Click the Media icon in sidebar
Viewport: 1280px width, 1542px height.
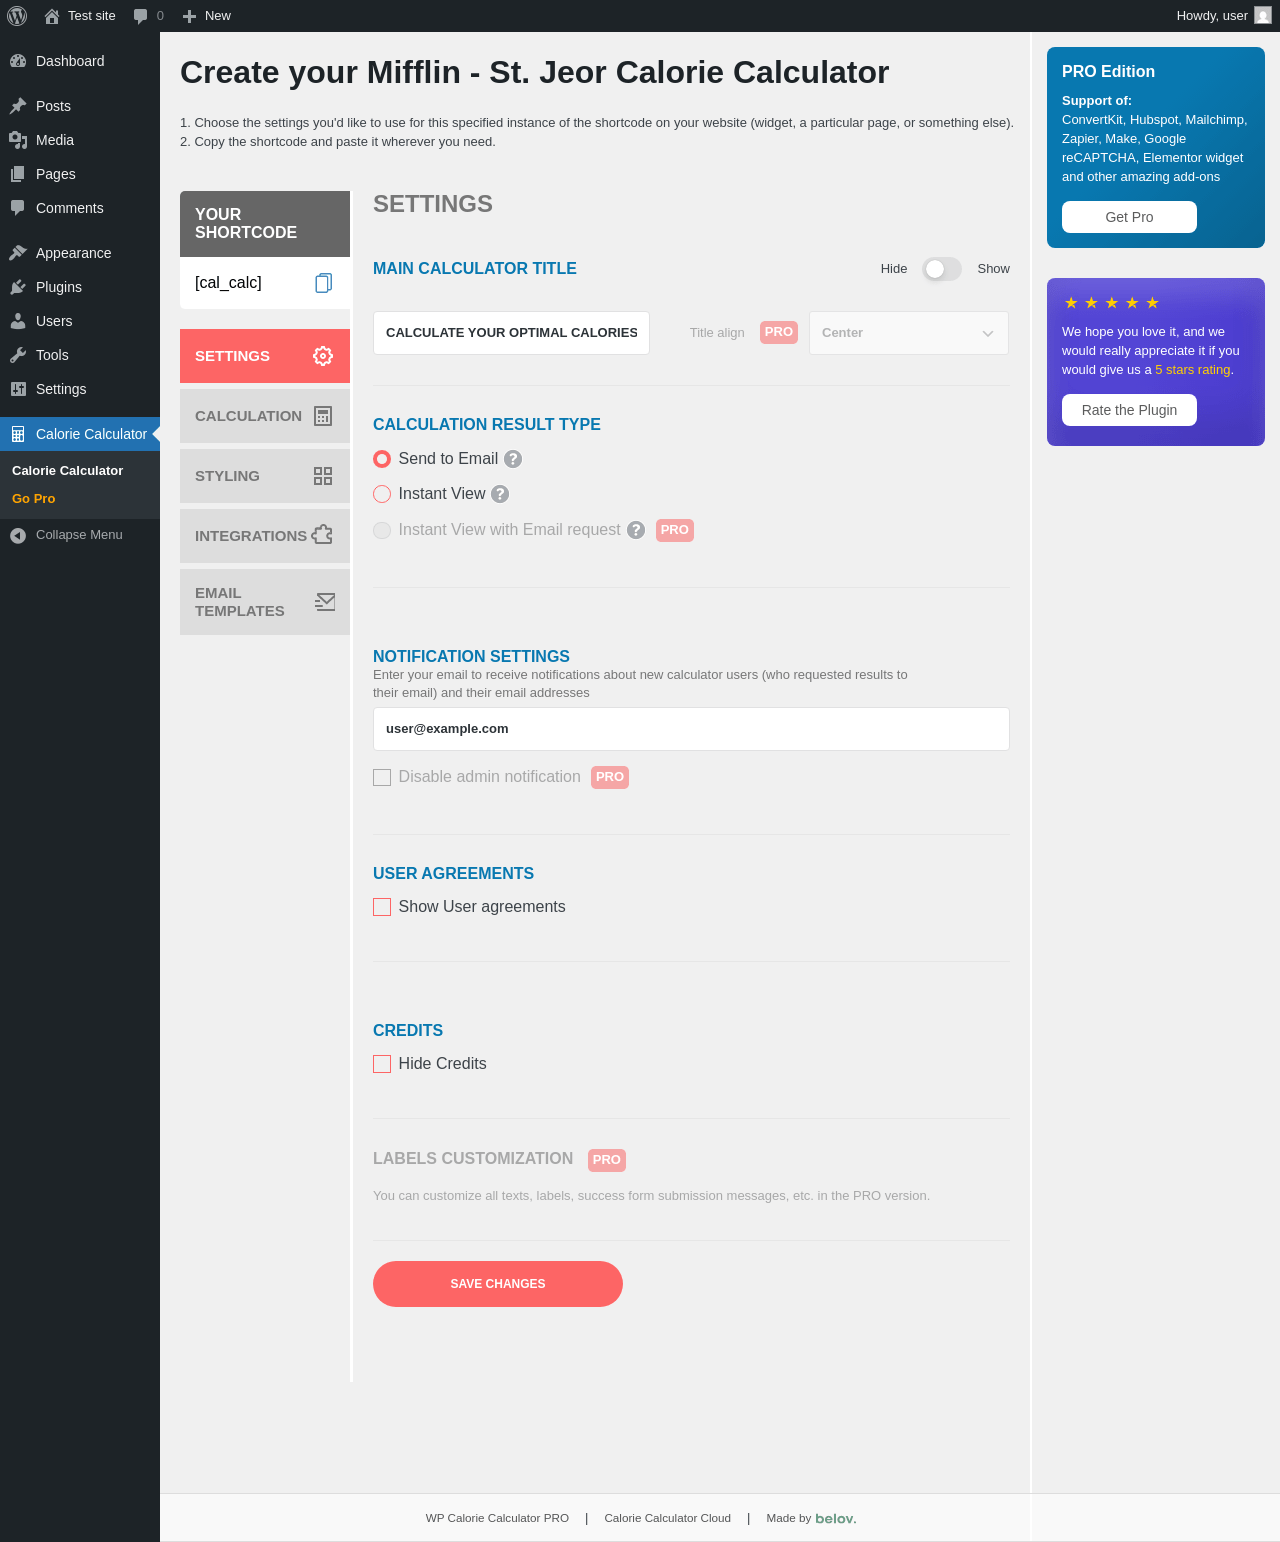coord(18,140)
